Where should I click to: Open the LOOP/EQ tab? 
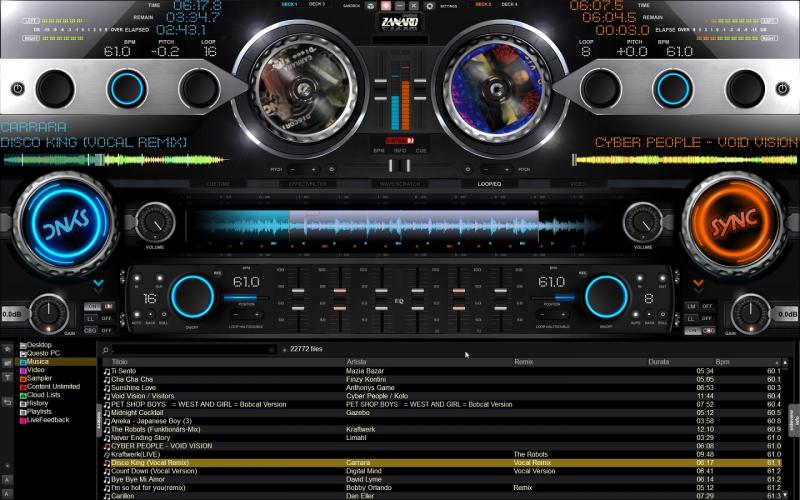pos(489,184)
